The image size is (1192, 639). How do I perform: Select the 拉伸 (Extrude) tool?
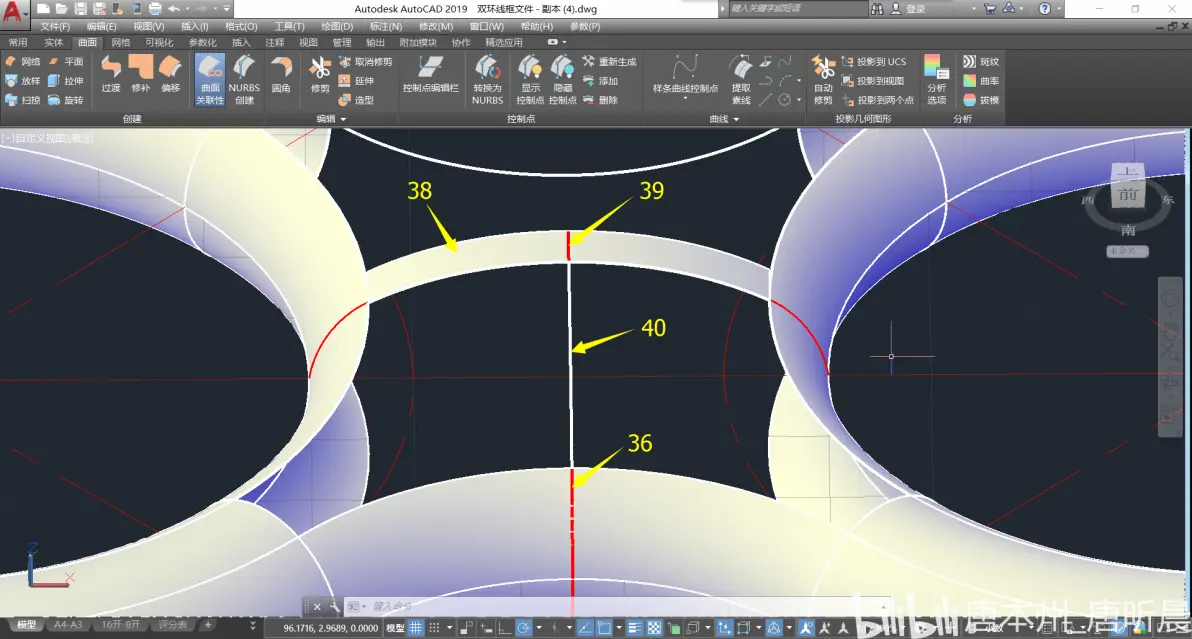tap(65, 81)
